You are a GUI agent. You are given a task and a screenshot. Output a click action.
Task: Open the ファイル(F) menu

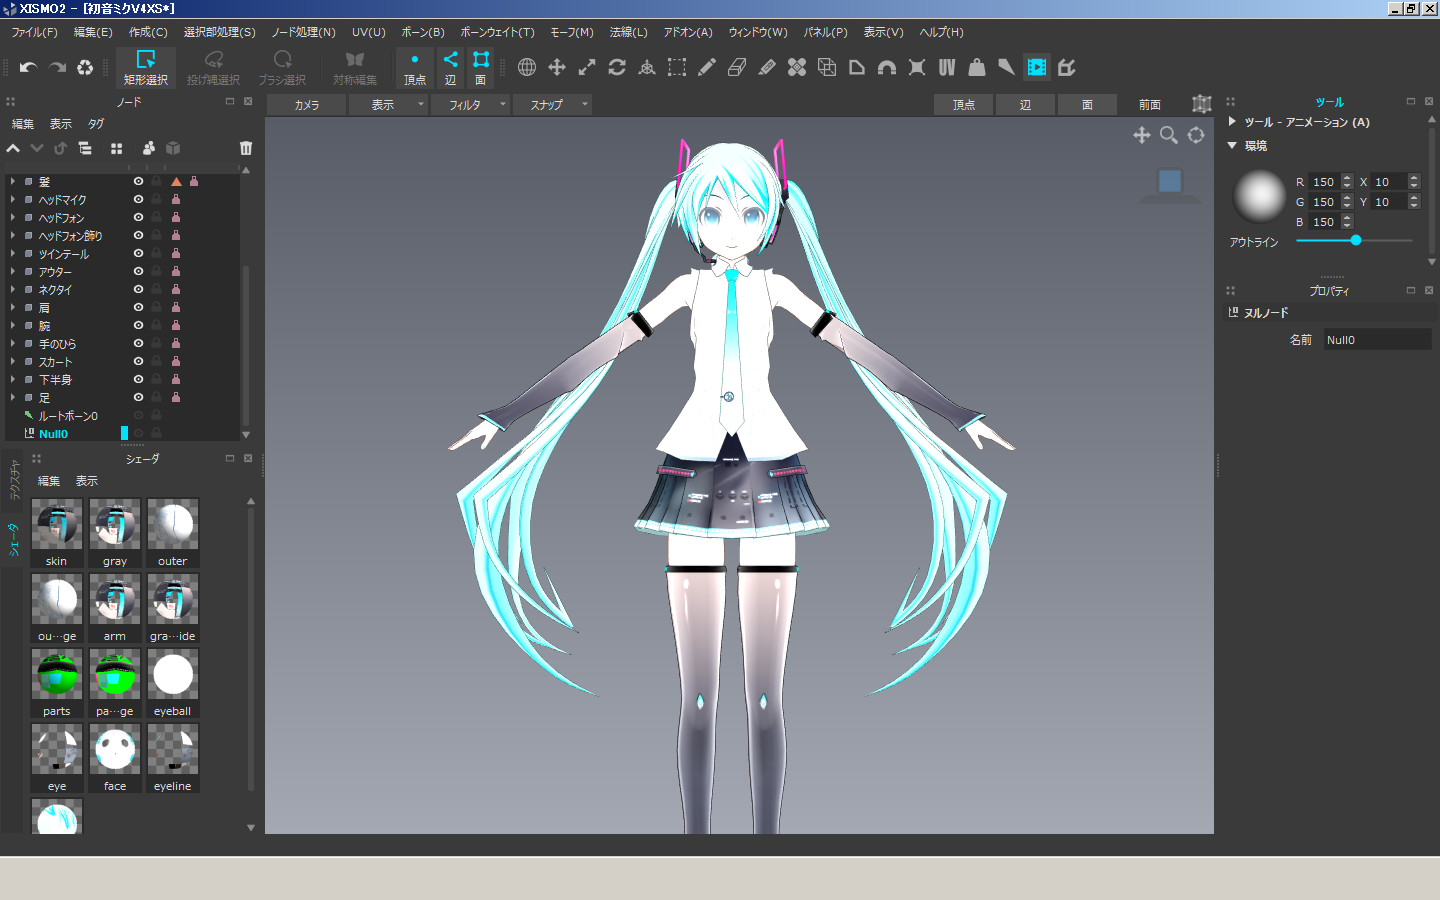point(34,32)
